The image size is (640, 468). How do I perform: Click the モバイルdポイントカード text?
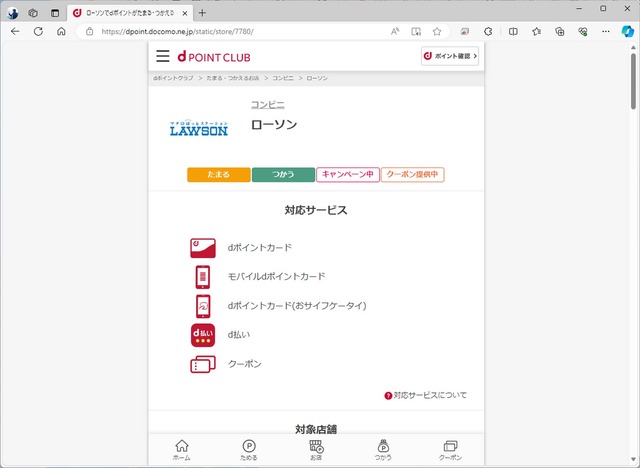(x=276, y=277)
